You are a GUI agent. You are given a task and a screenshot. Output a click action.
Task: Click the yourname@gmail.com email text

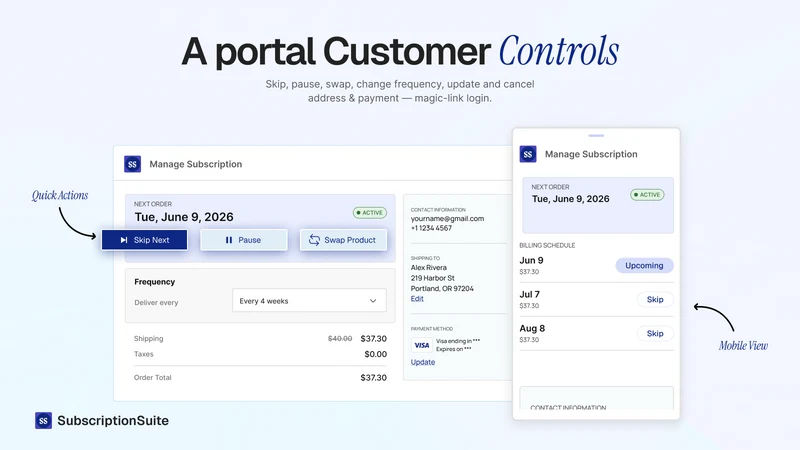click(447, 218)
